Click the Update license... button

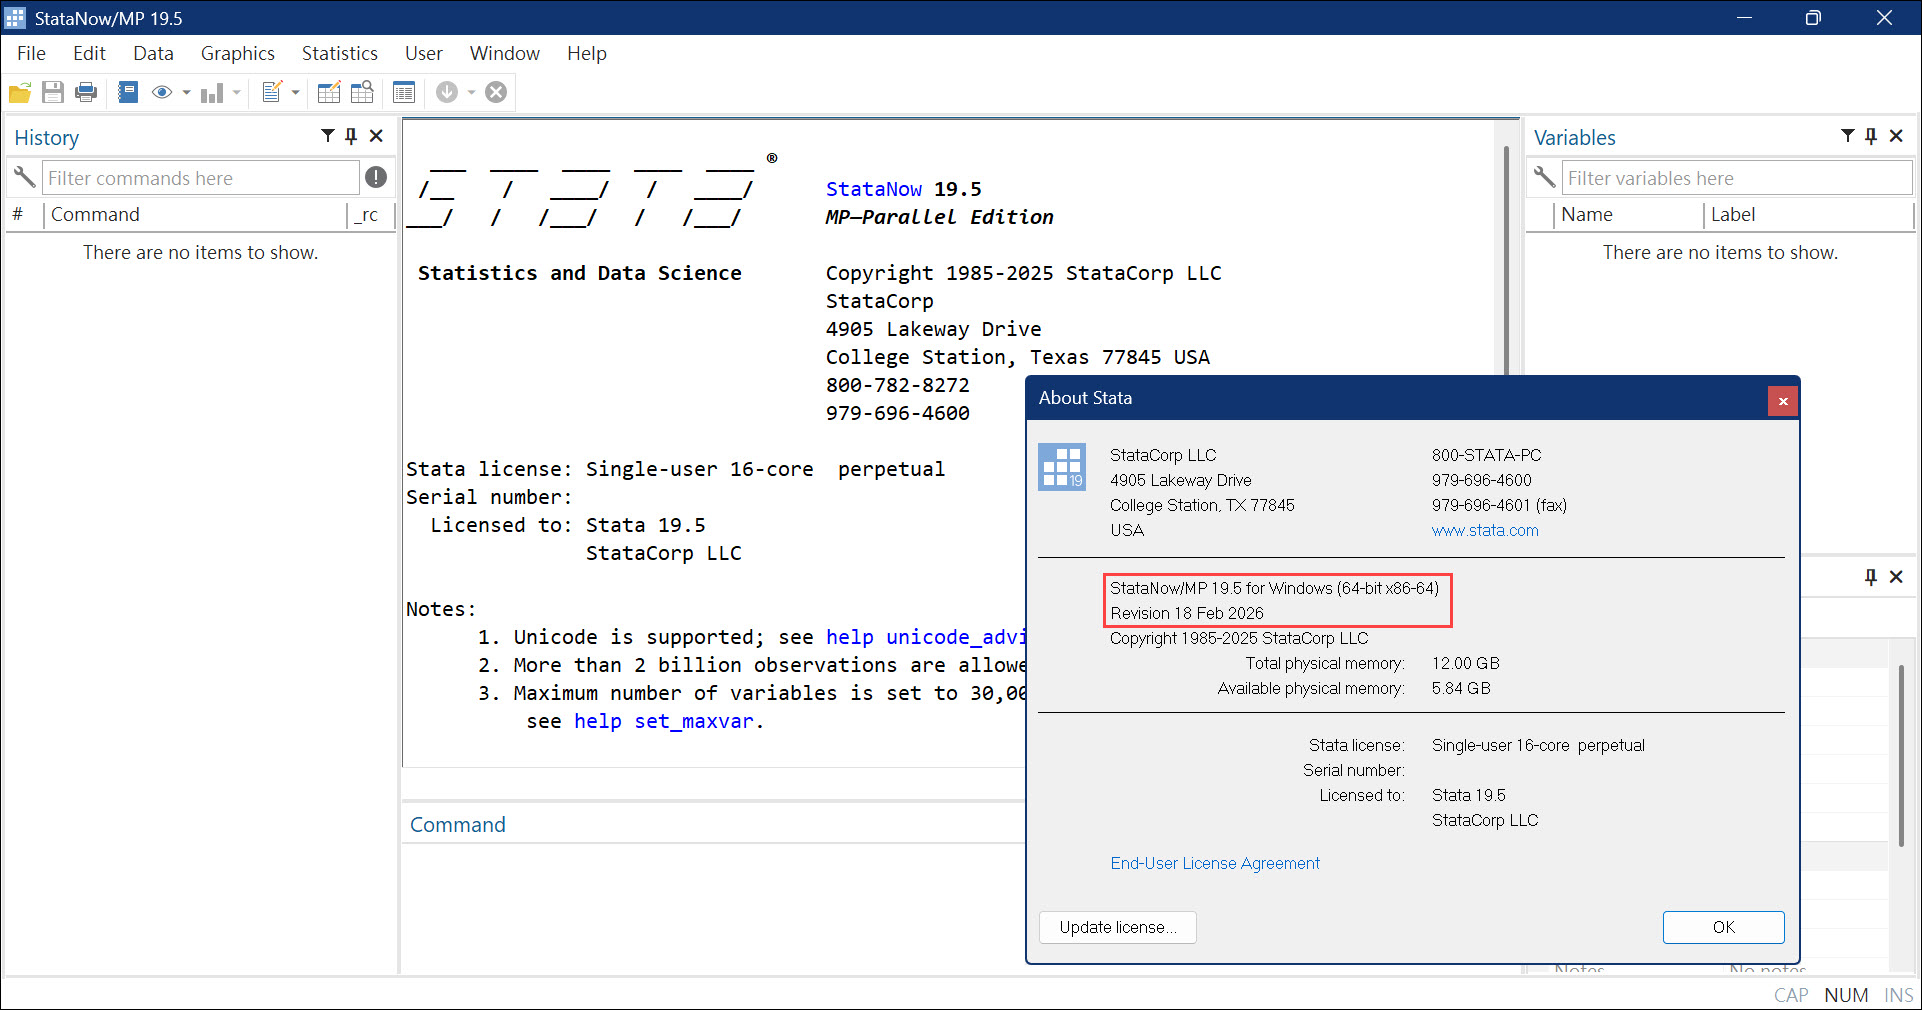(1118, 927)
